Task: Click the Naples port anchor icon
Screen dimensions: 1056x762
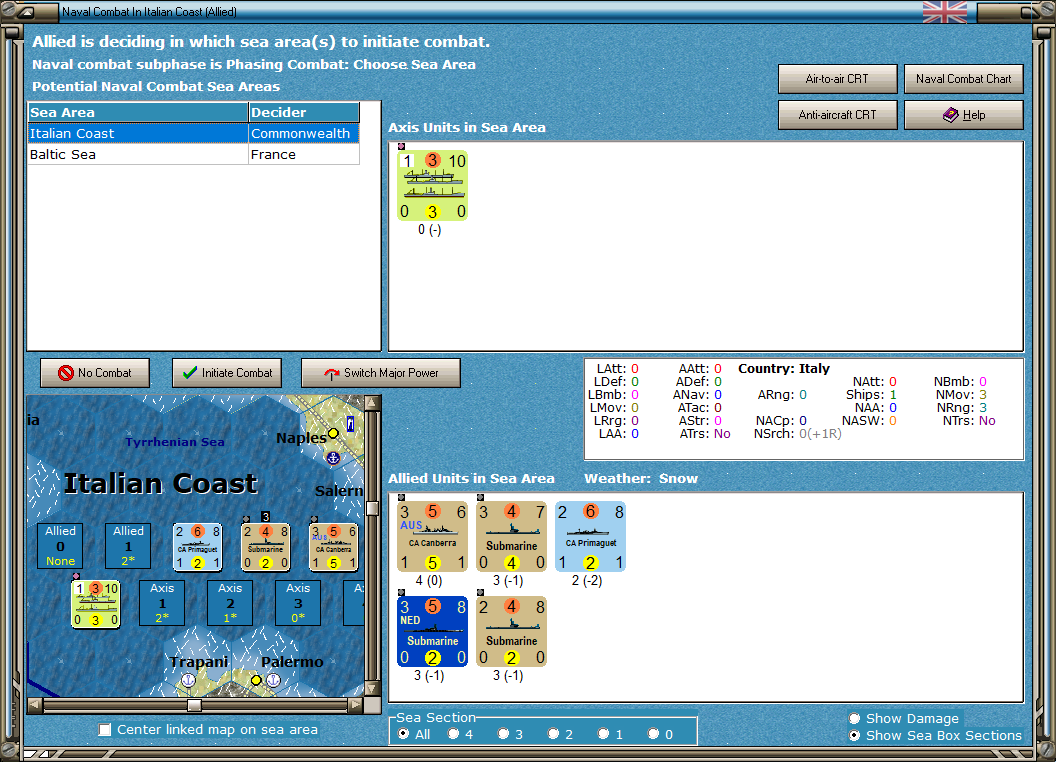Action: click(x=333, y=458)
